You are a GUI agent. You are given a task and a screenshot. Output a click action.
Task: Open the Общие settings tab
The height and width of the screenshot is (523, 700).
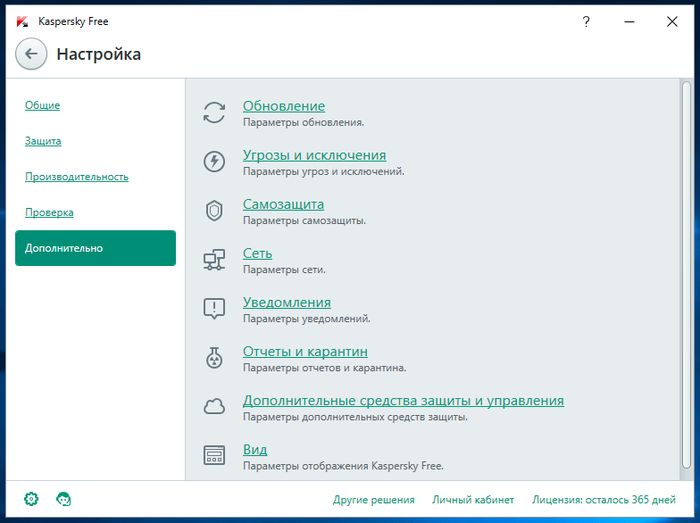pyautogui.click(x=42, y=105)
